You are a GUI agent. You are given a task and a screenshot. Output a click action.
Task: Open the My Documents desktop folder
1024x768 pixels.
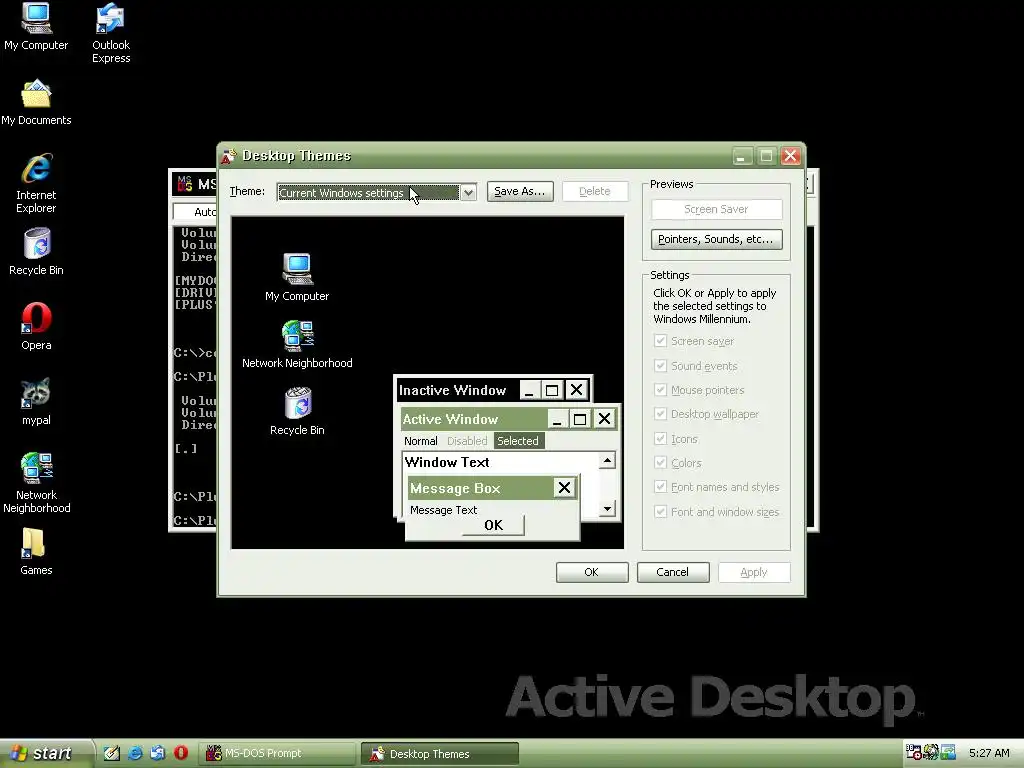coord(36,93)
